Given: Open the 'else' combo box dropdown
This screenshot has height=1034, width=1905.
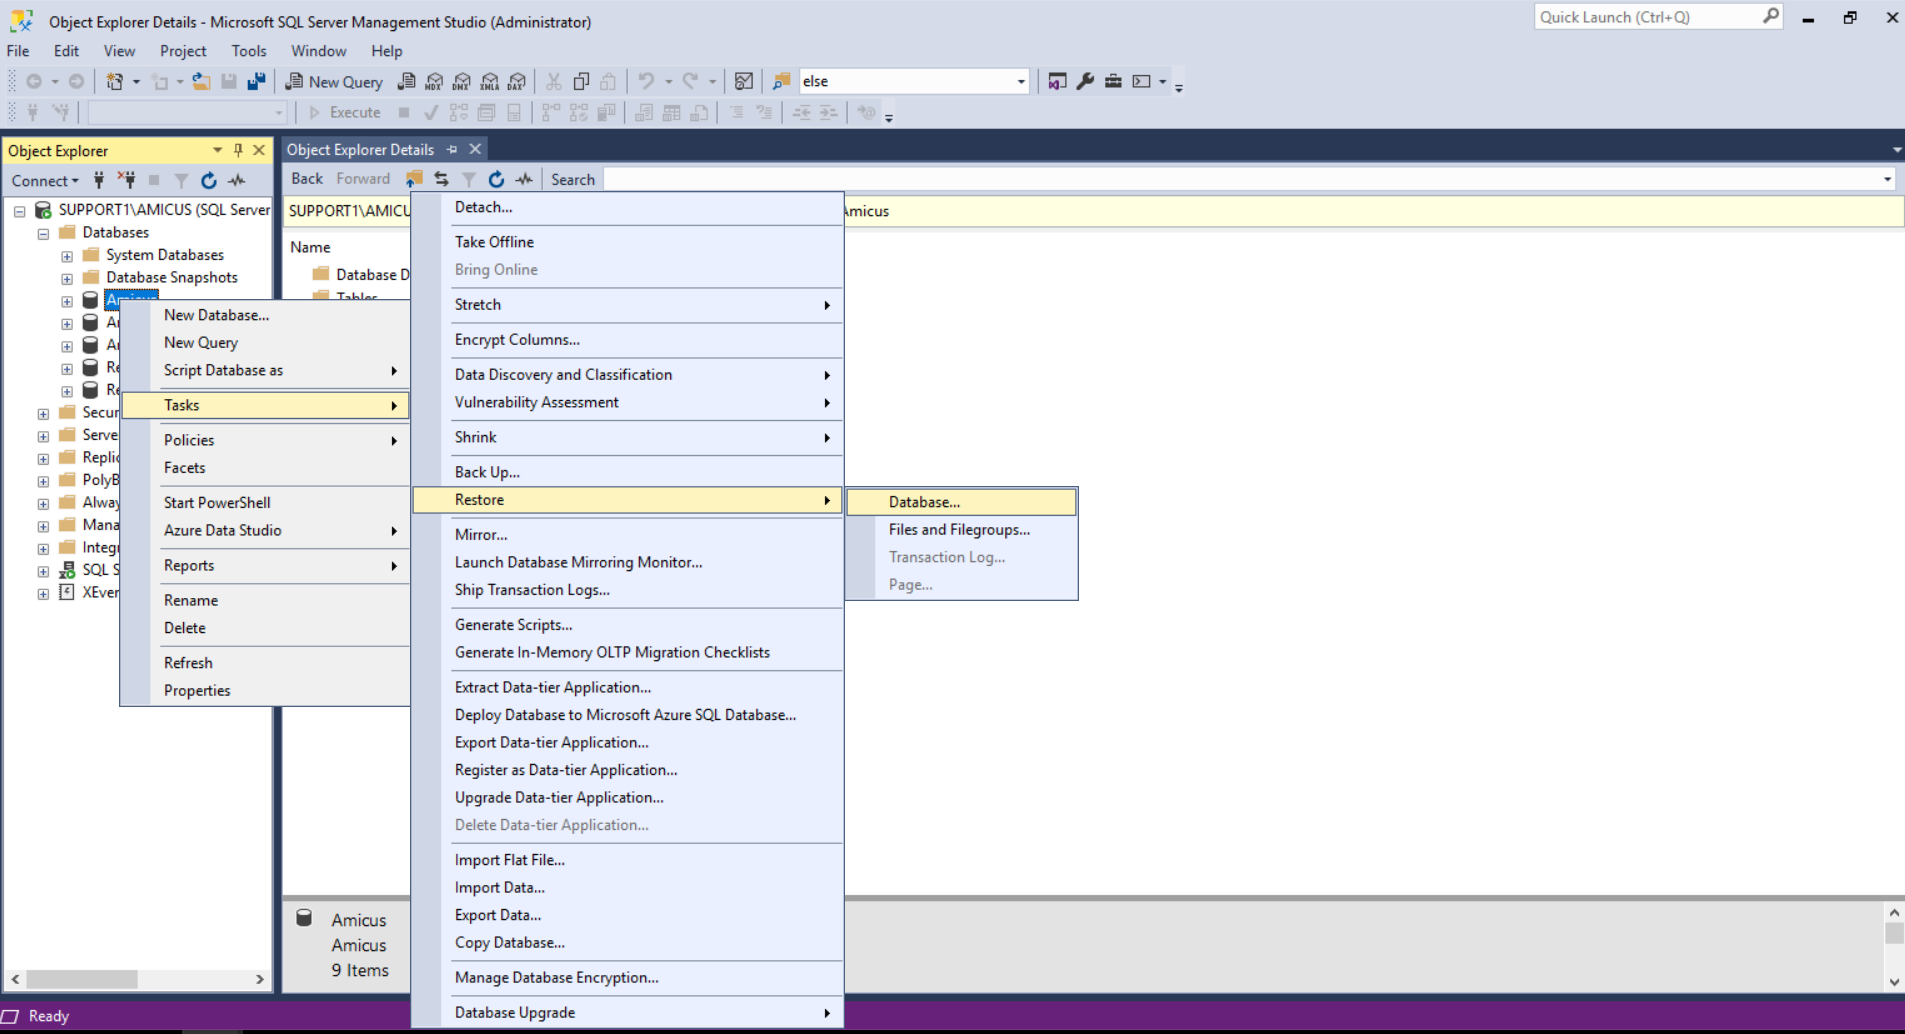Looking at the screenshot, I should 1019,81.
